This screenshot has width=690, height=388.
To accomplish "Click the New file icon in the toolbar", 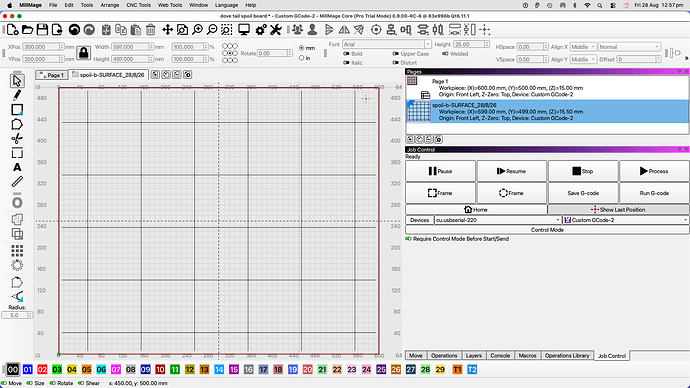I will point(12,29).
